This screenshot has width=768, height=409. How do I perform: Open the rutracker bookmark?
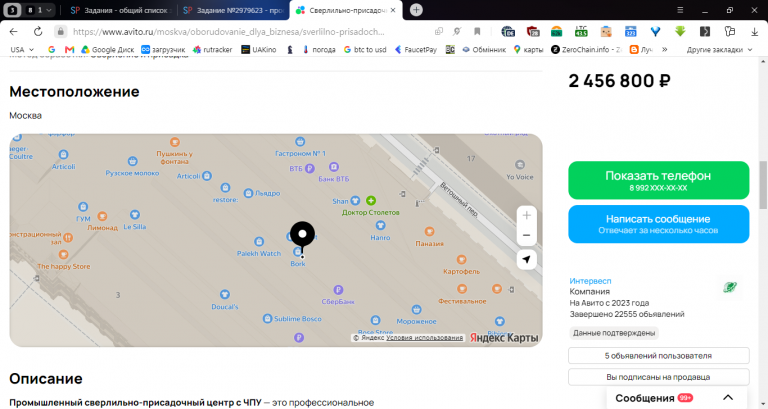[x=212, y=49]
